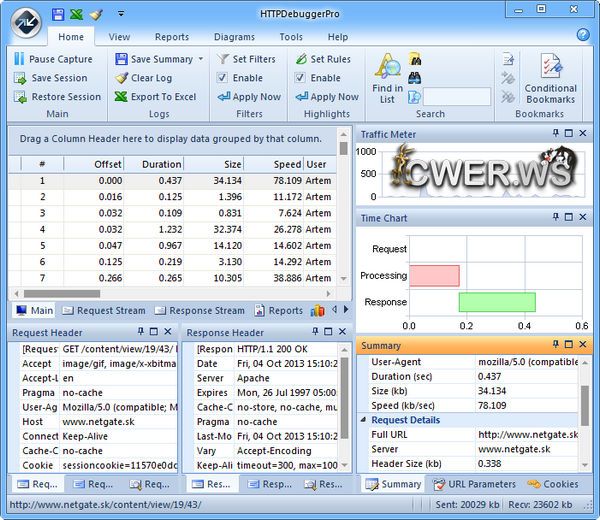This screenshot has height=520, width=600.
Task: Click Apply Now under Filters
Action: pos(249,97)
